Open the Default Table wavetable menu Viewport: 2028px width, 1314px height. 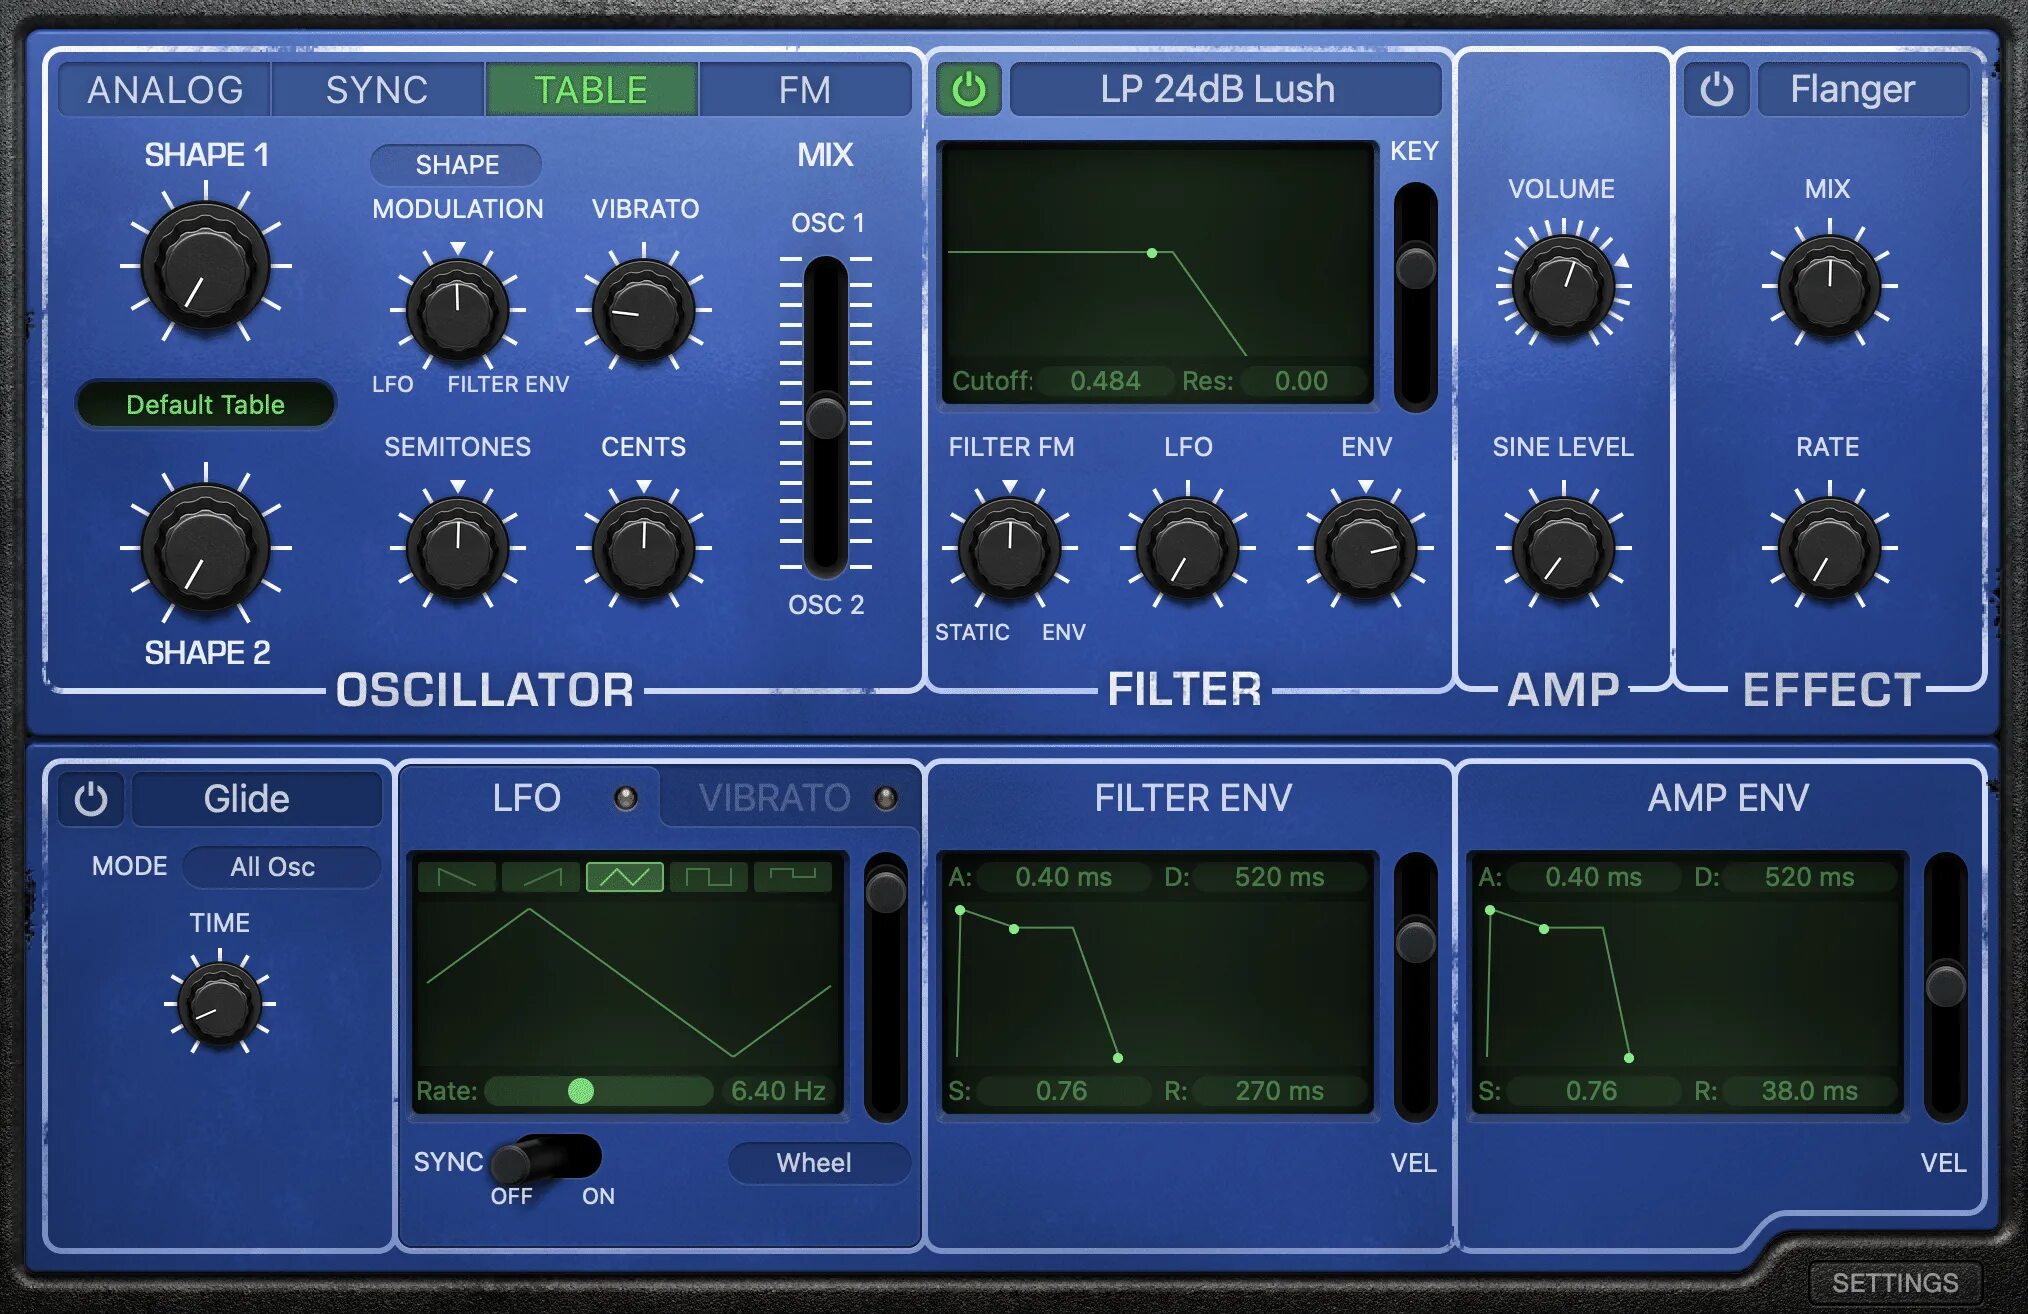pyautogui.click(x=206, y=404)
